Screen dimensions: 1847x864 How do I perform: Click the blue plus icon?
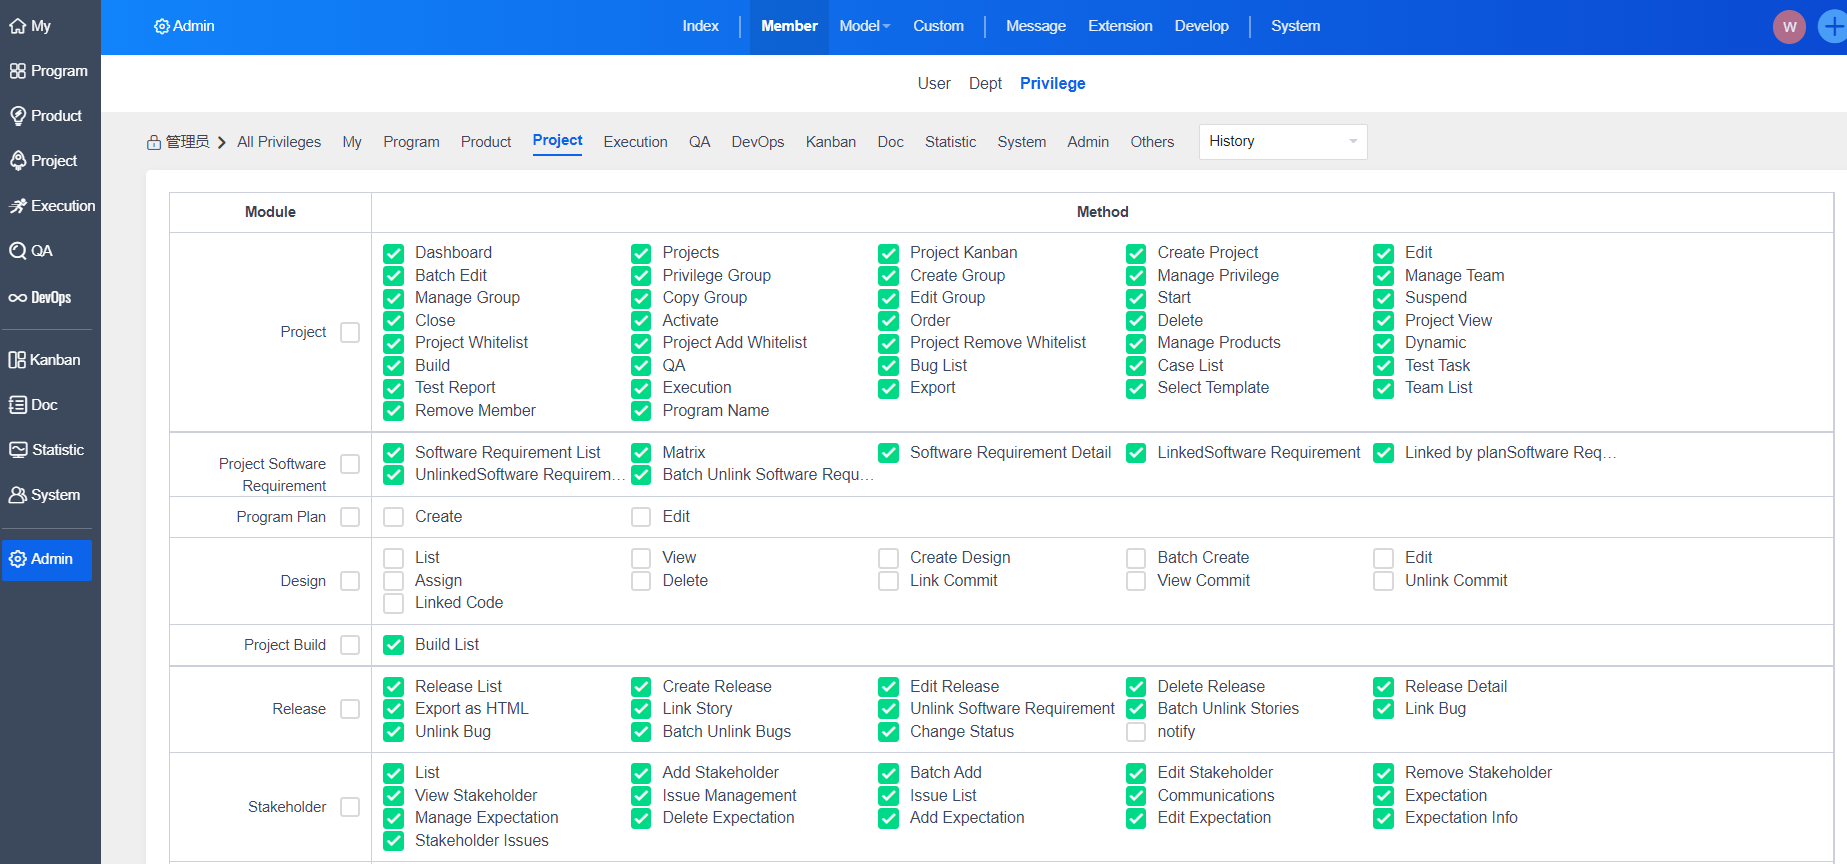coord(1832,27)
